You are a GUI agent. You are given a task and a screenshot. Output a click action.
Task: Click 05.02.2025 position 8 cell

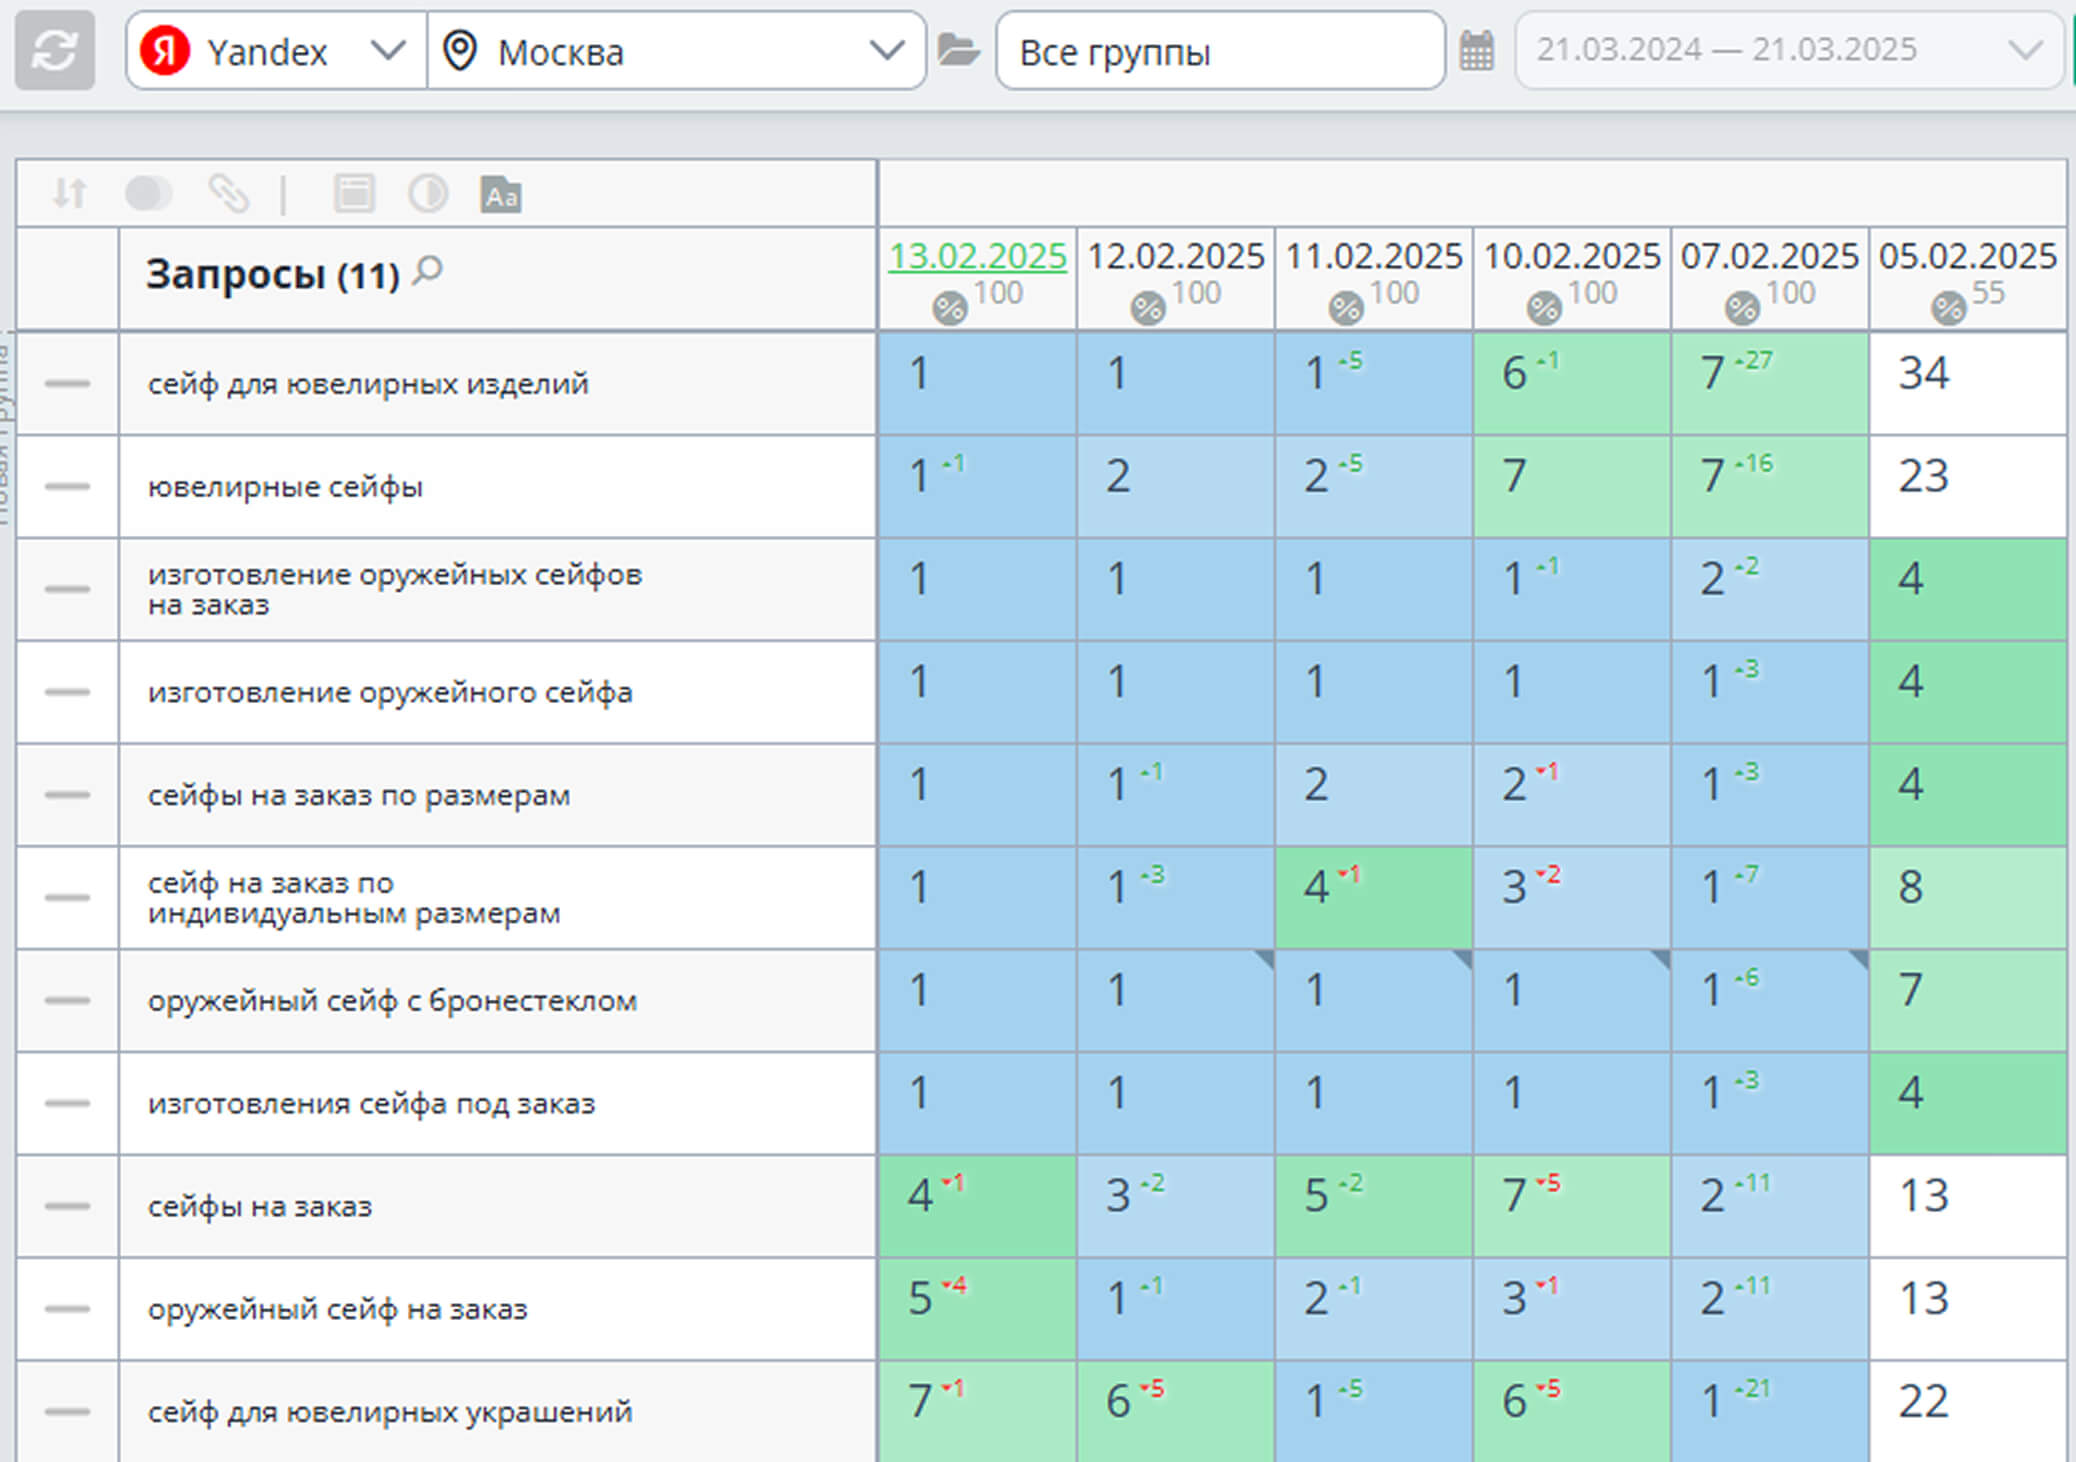point(1968,897)
